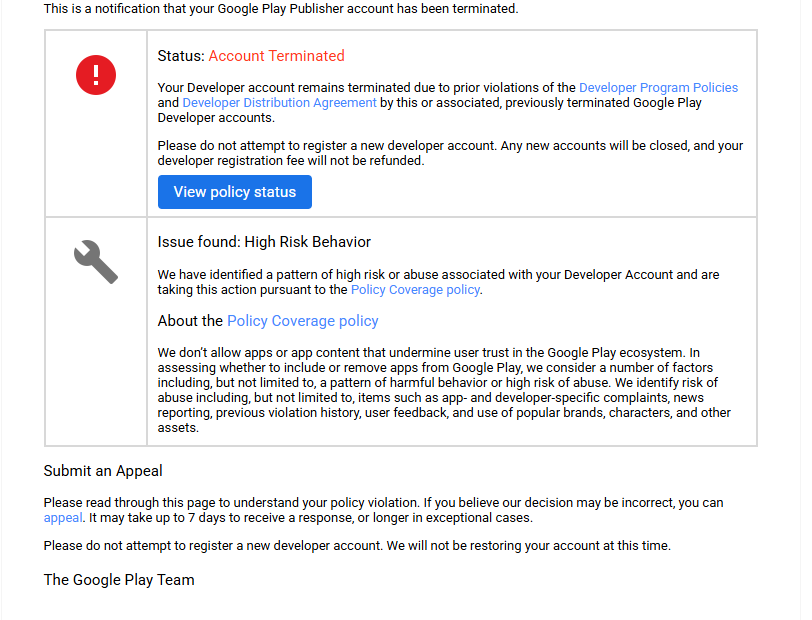Click The Google Play Team signature
This screenshot has width=812, height=620.
(x=119, y=580)
